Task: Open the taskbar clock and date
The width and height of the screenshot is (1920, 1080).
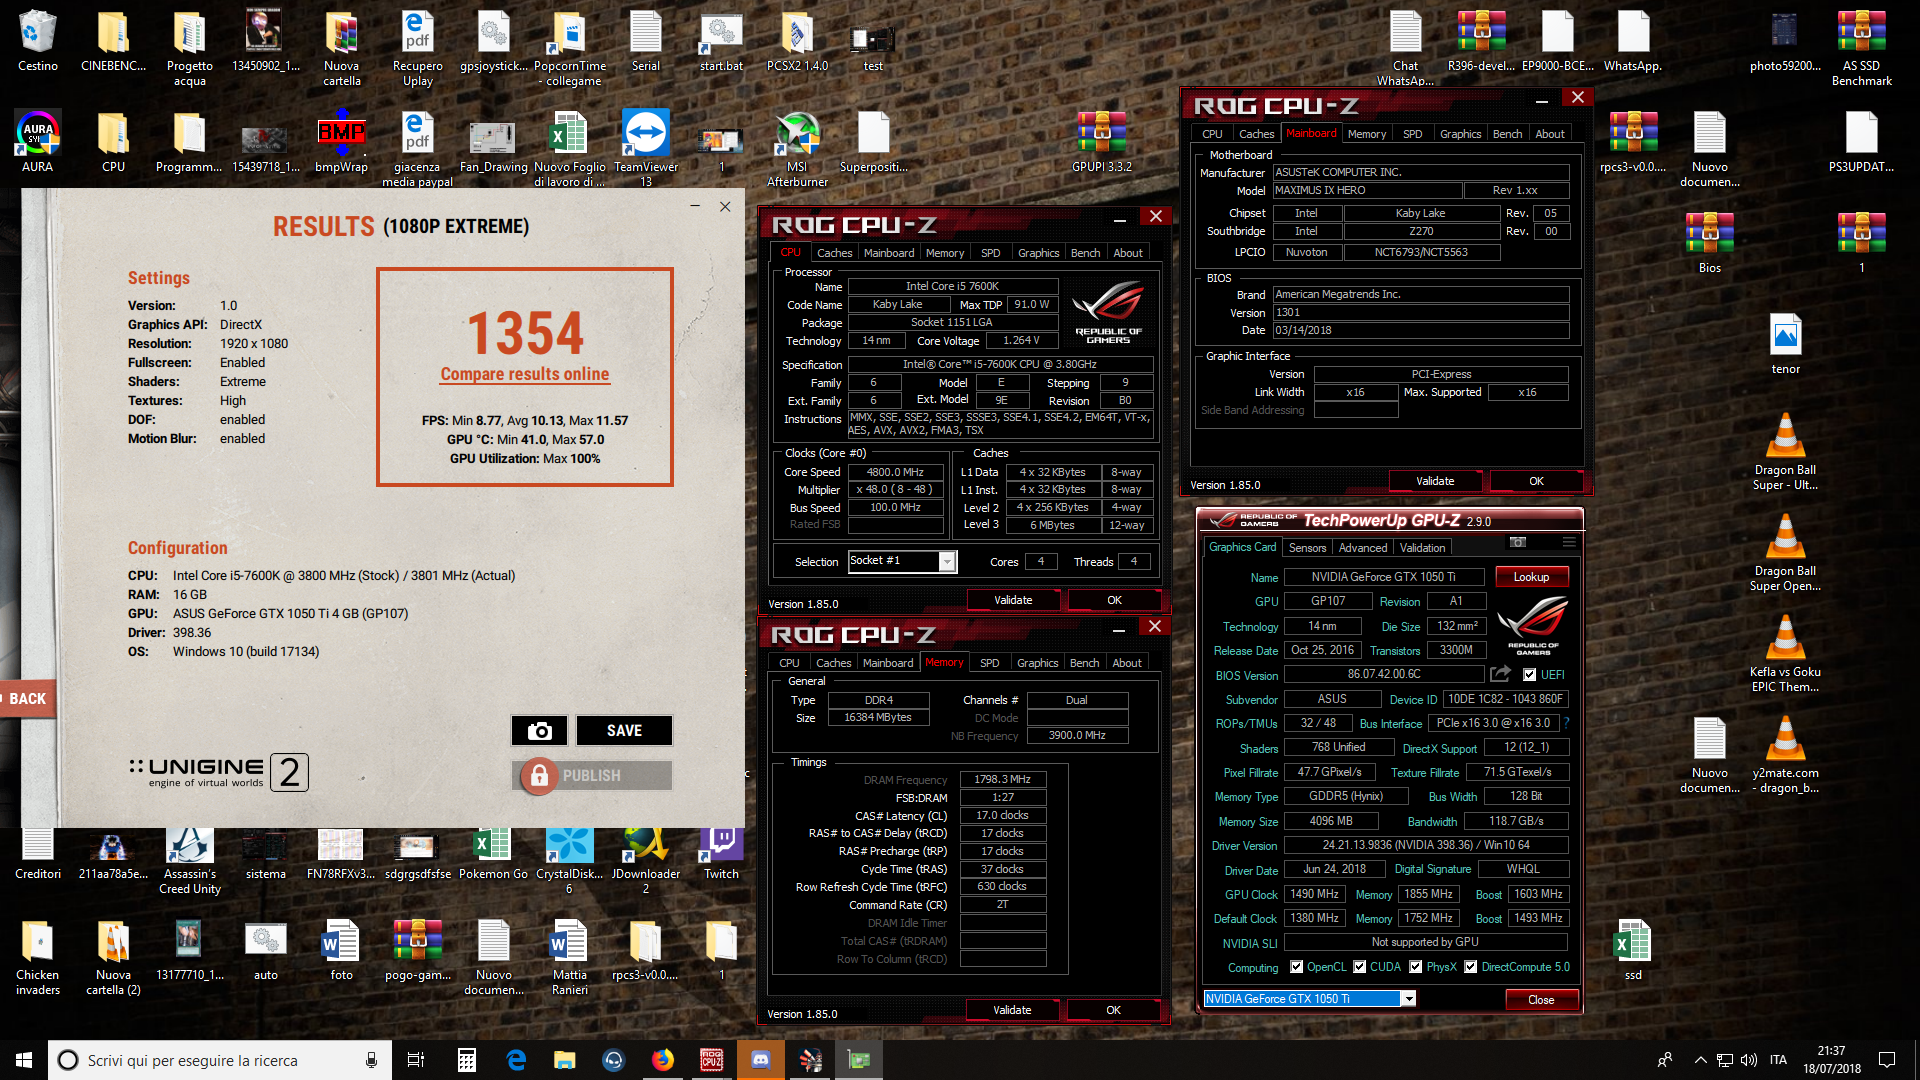Action: click(x=1832, y=1060)
